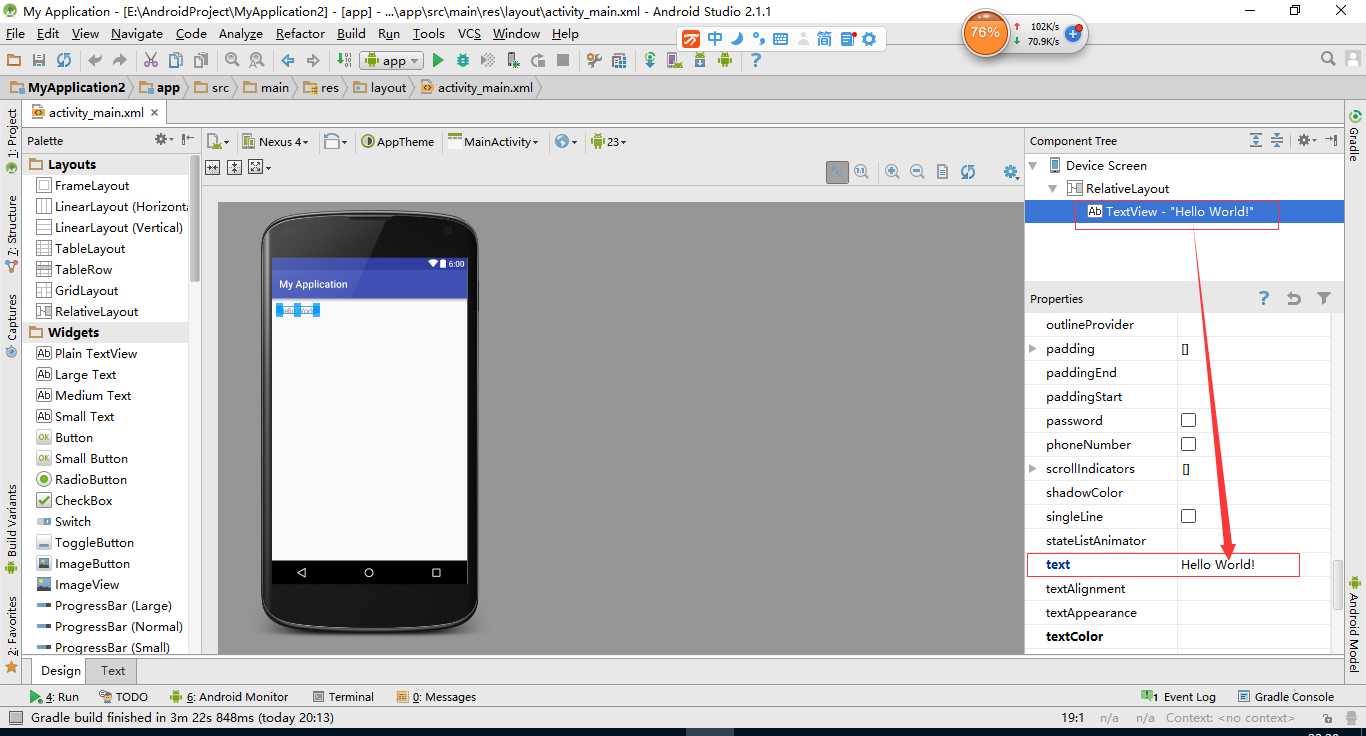Refresh the layout preview
The height and width of the screenshot is (736, 1366).
pyautogui.click(x=968, y=172)
